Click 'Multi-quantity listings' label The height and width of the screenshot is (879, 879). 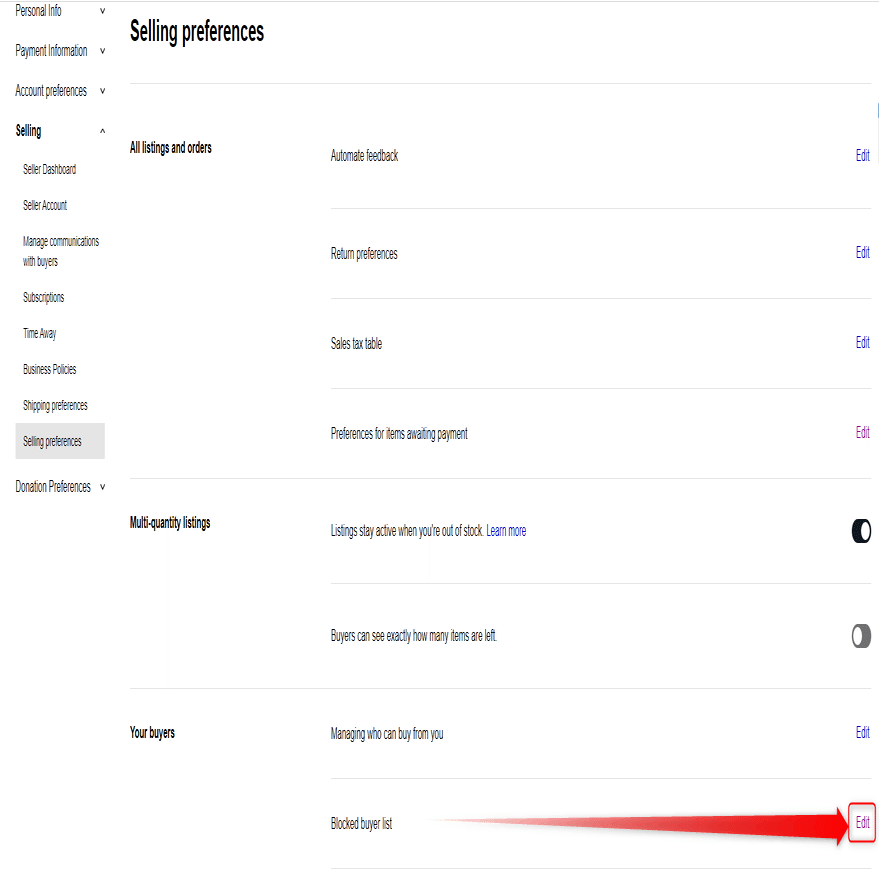click(x=170, y=523)
